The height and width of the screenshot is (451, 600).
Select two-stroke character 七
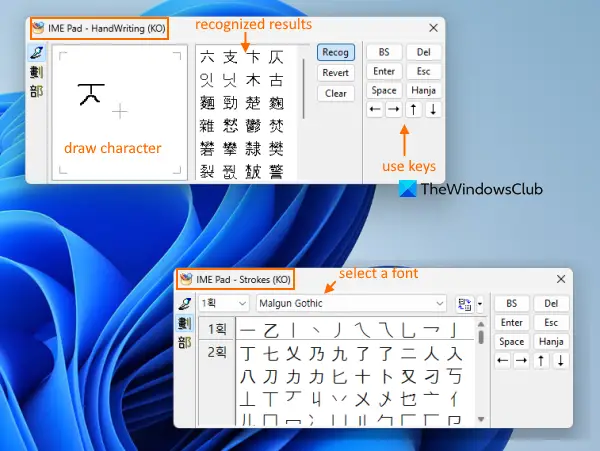click(x=271, y=353)
